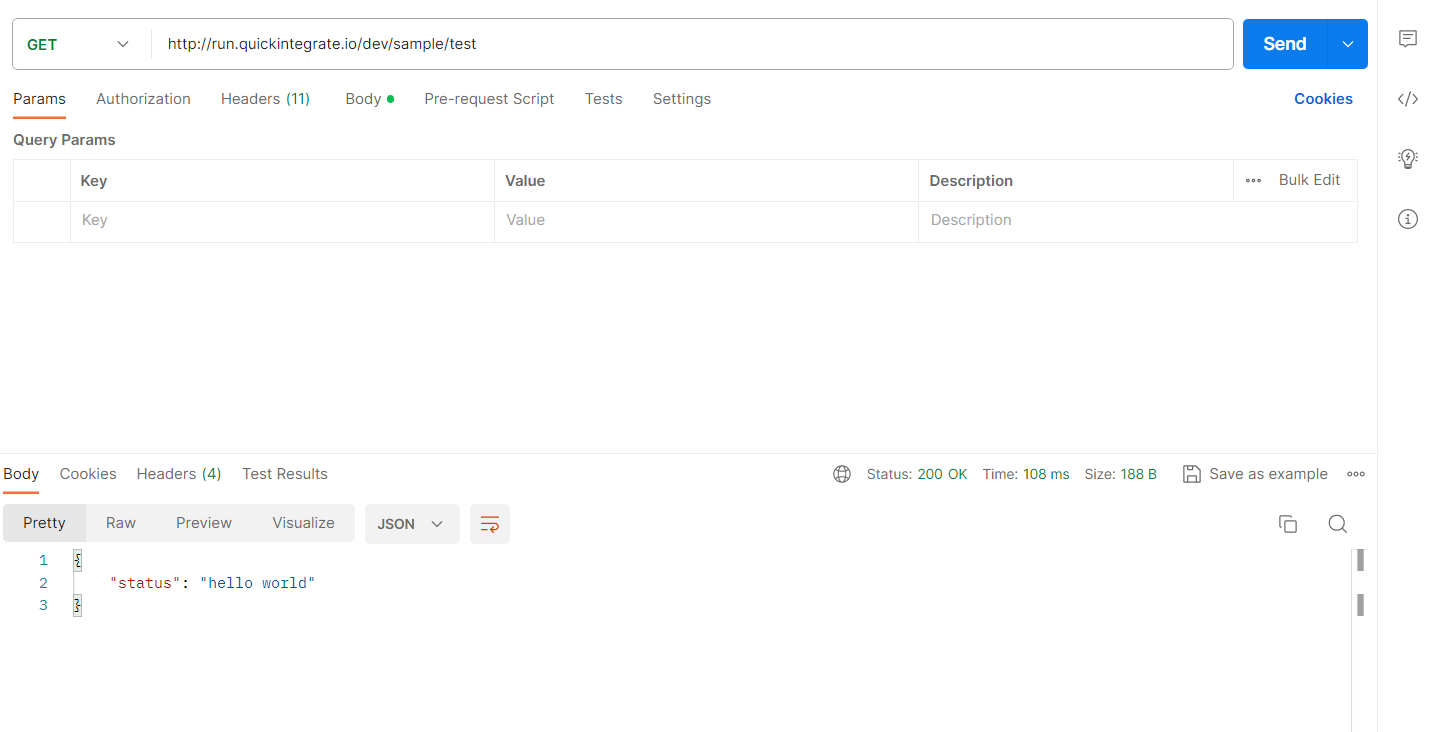Open the request Headers (11) tab
1432x732 pixels.
point(265,99)
